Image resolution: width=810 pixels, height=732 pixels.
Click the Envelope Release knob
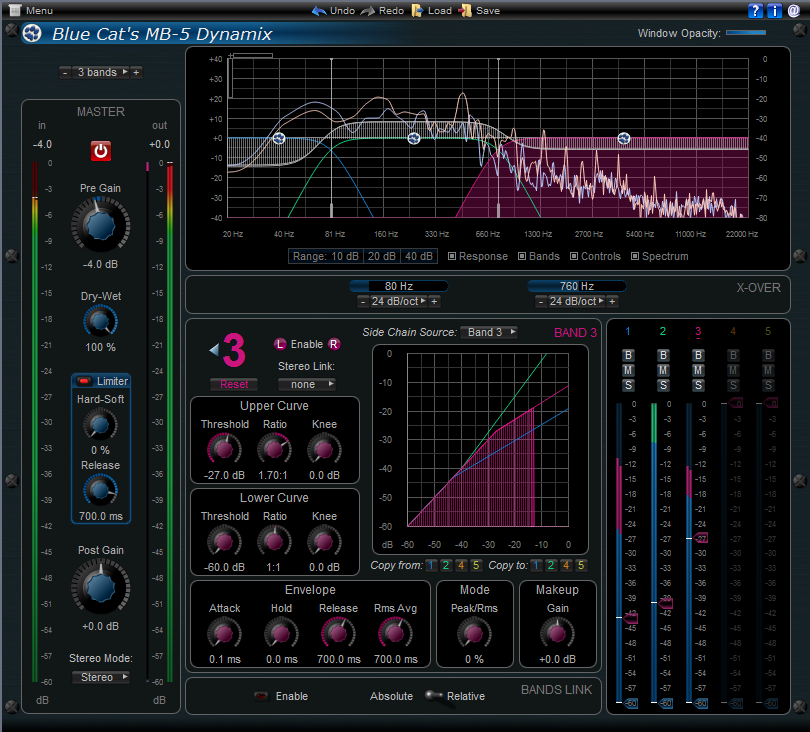click(x=338, y=633)
